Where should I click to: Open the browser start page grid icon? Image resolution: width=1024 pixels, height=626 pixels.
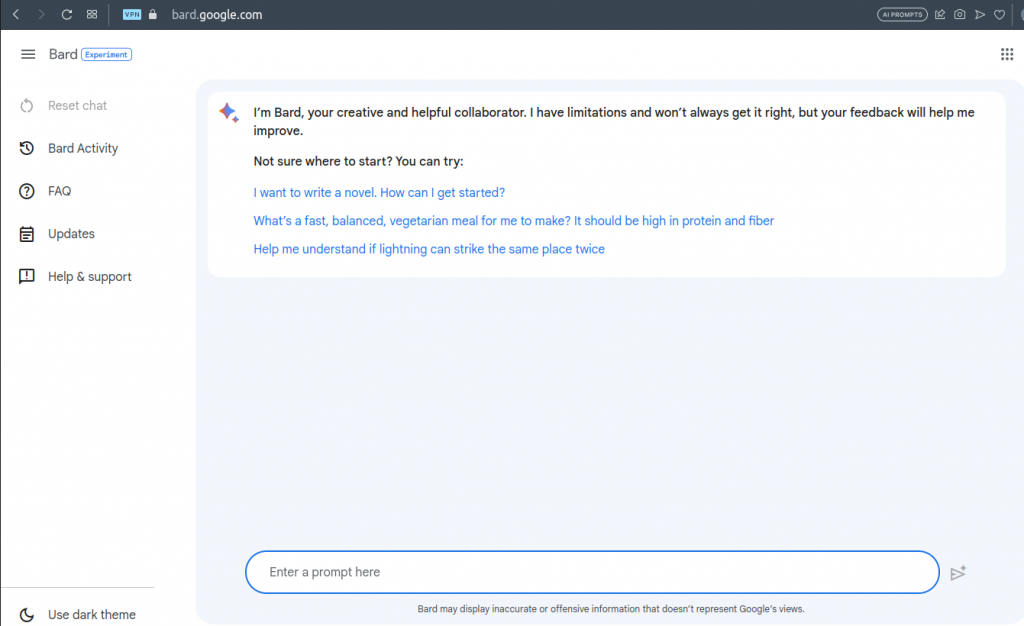[x=92, y=14]
